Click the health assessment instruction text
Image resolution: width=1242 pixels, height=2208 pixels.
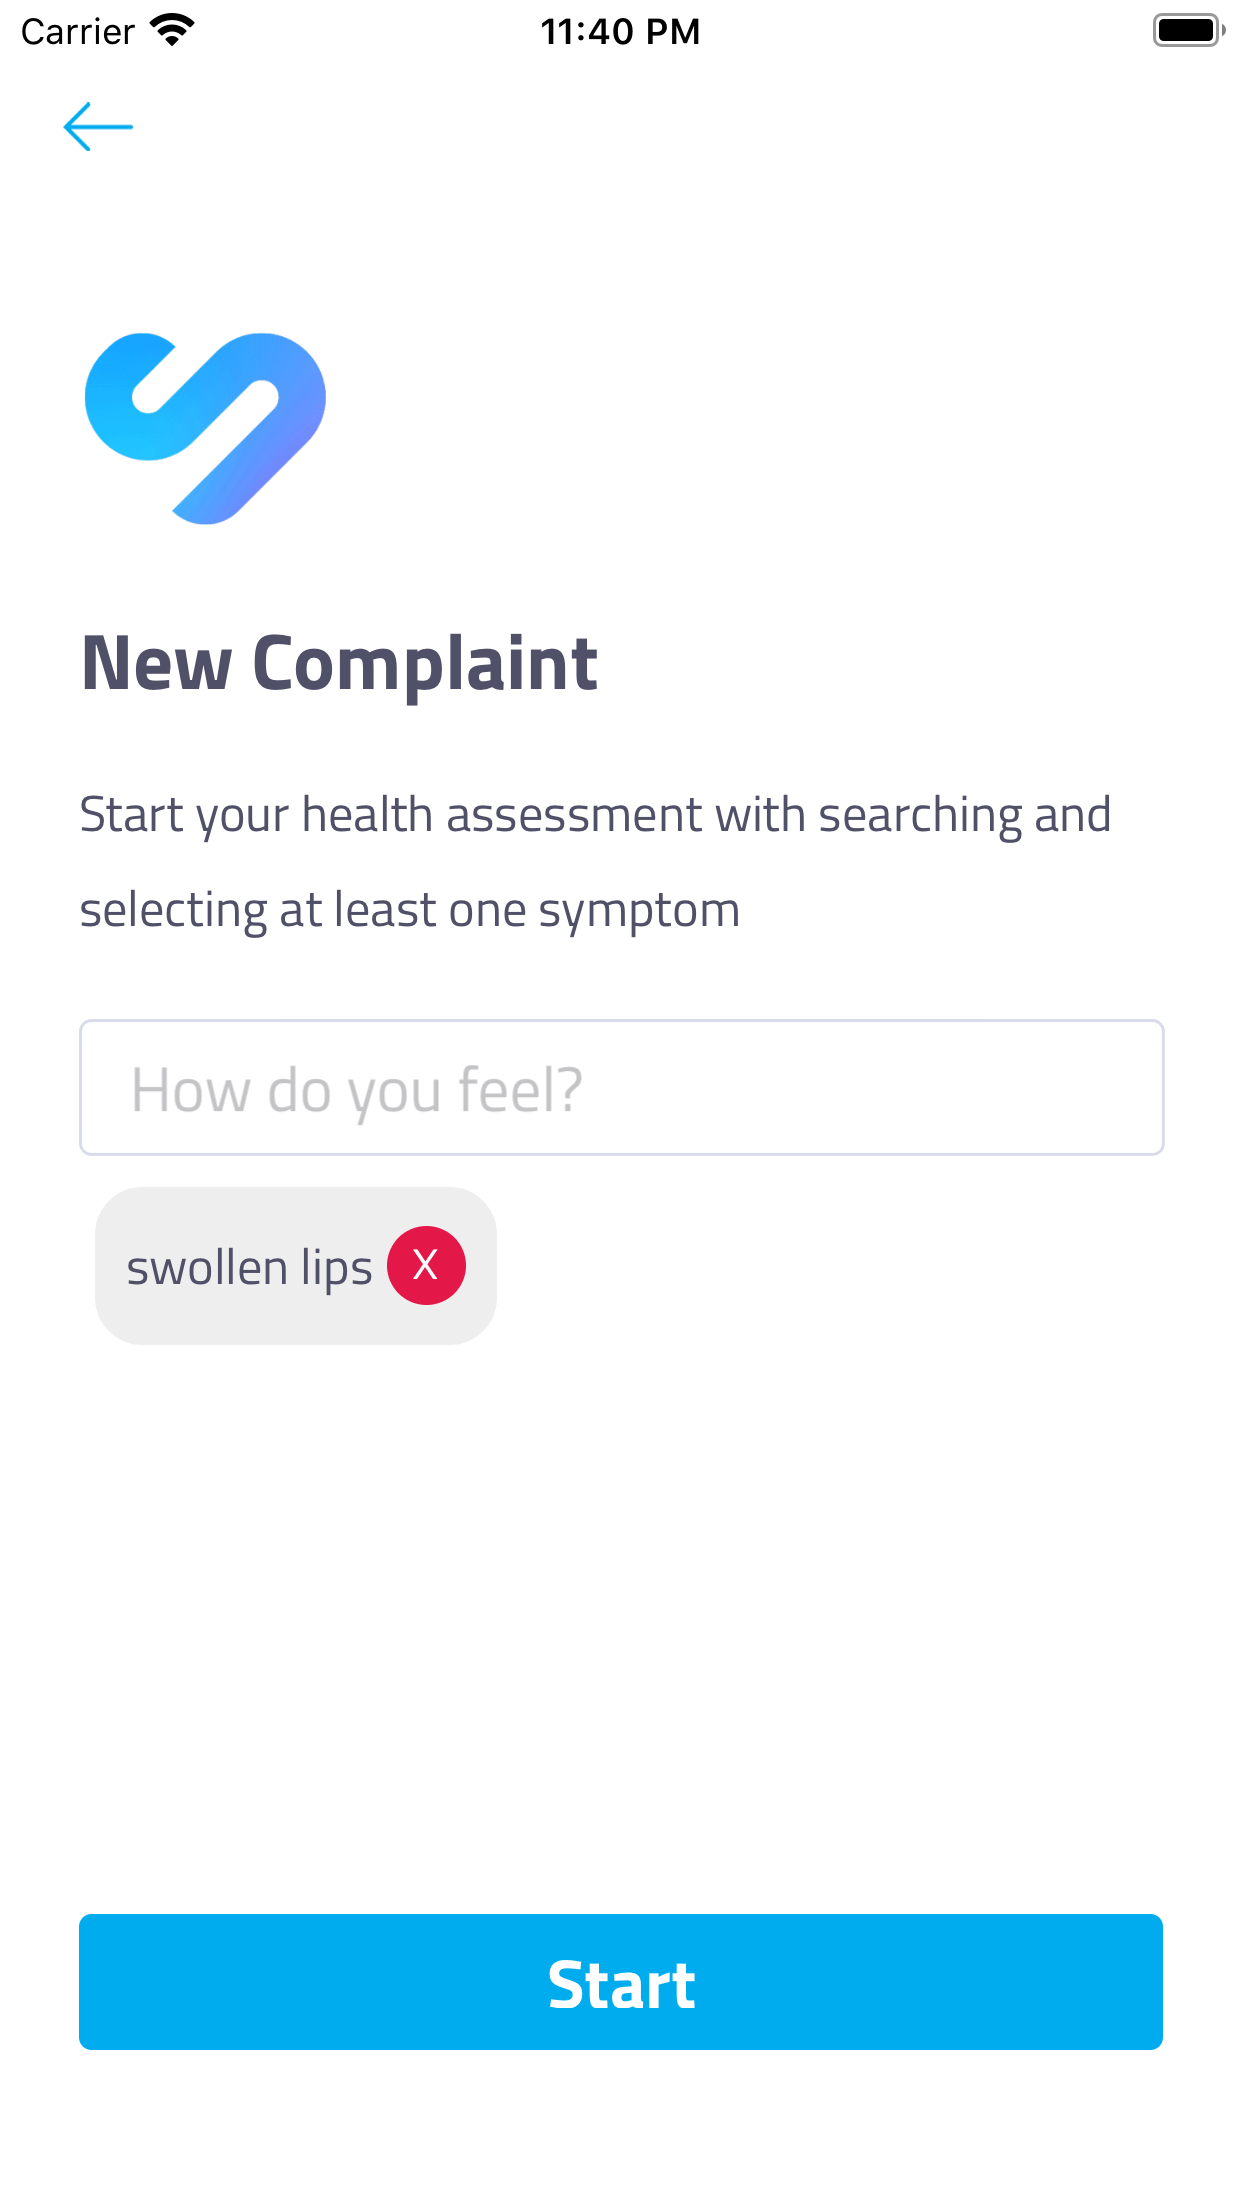pyautogui.click(x=595, y=862)
